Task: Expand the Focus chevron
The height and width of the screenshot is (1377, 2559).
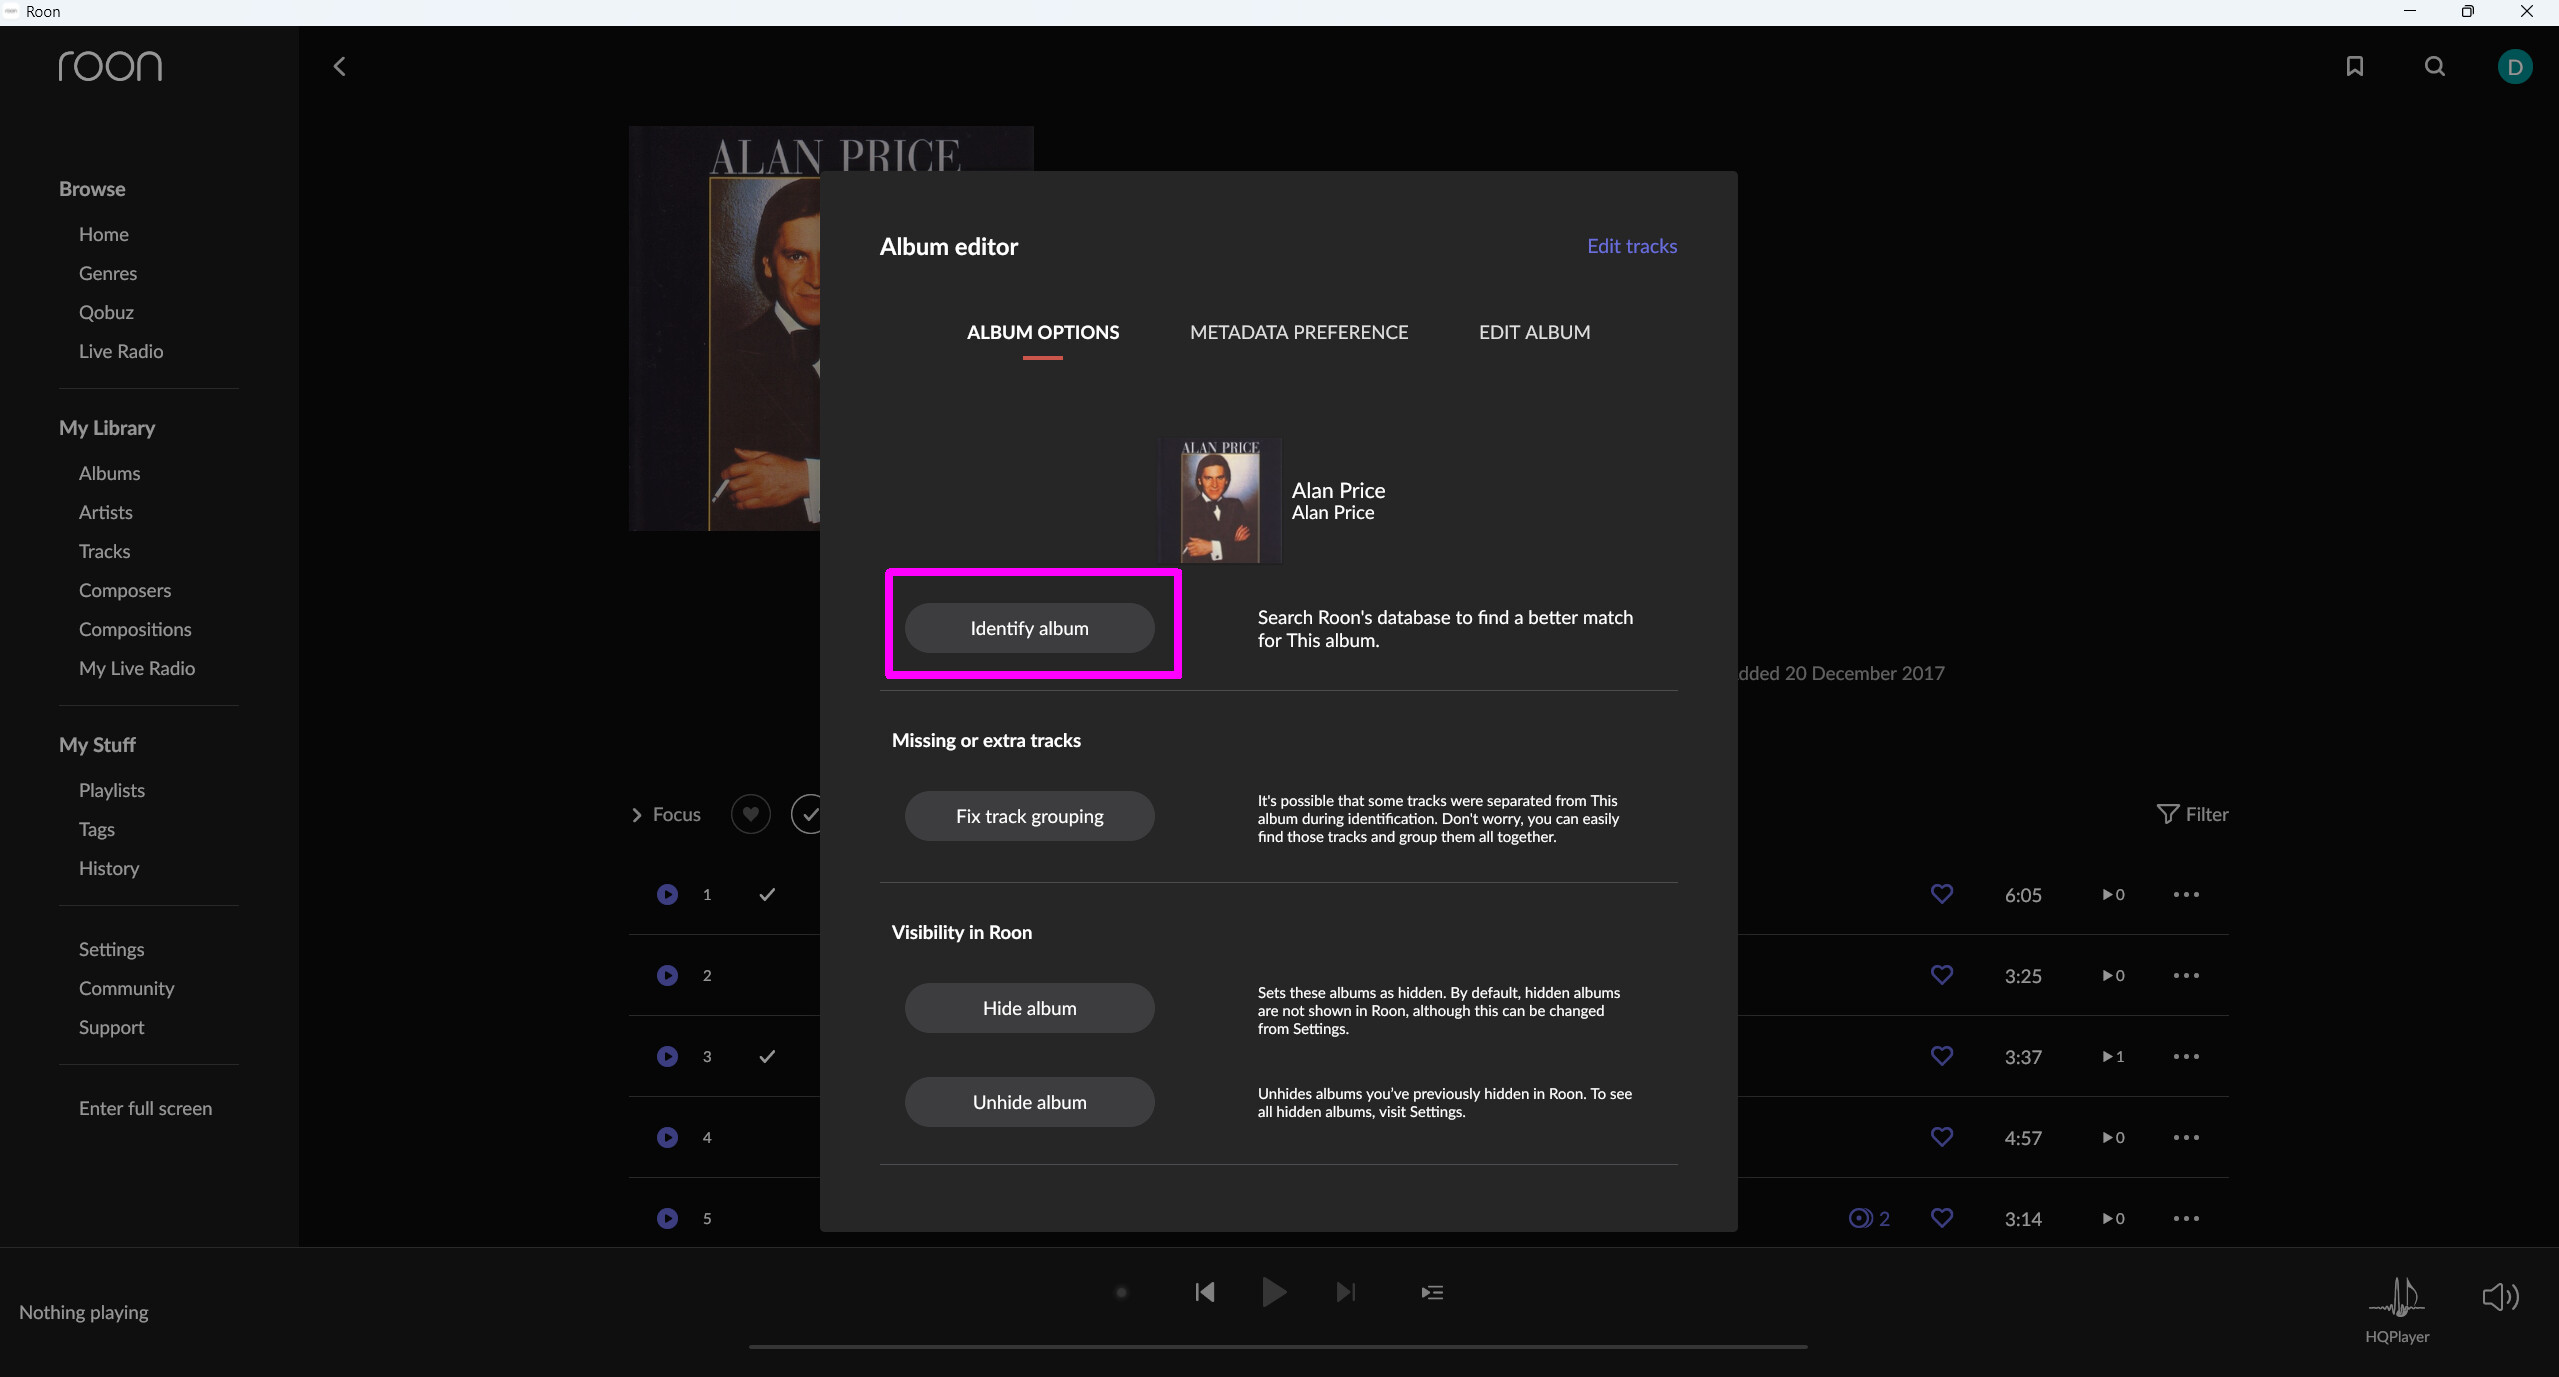Action: click(x=637, y=815)
